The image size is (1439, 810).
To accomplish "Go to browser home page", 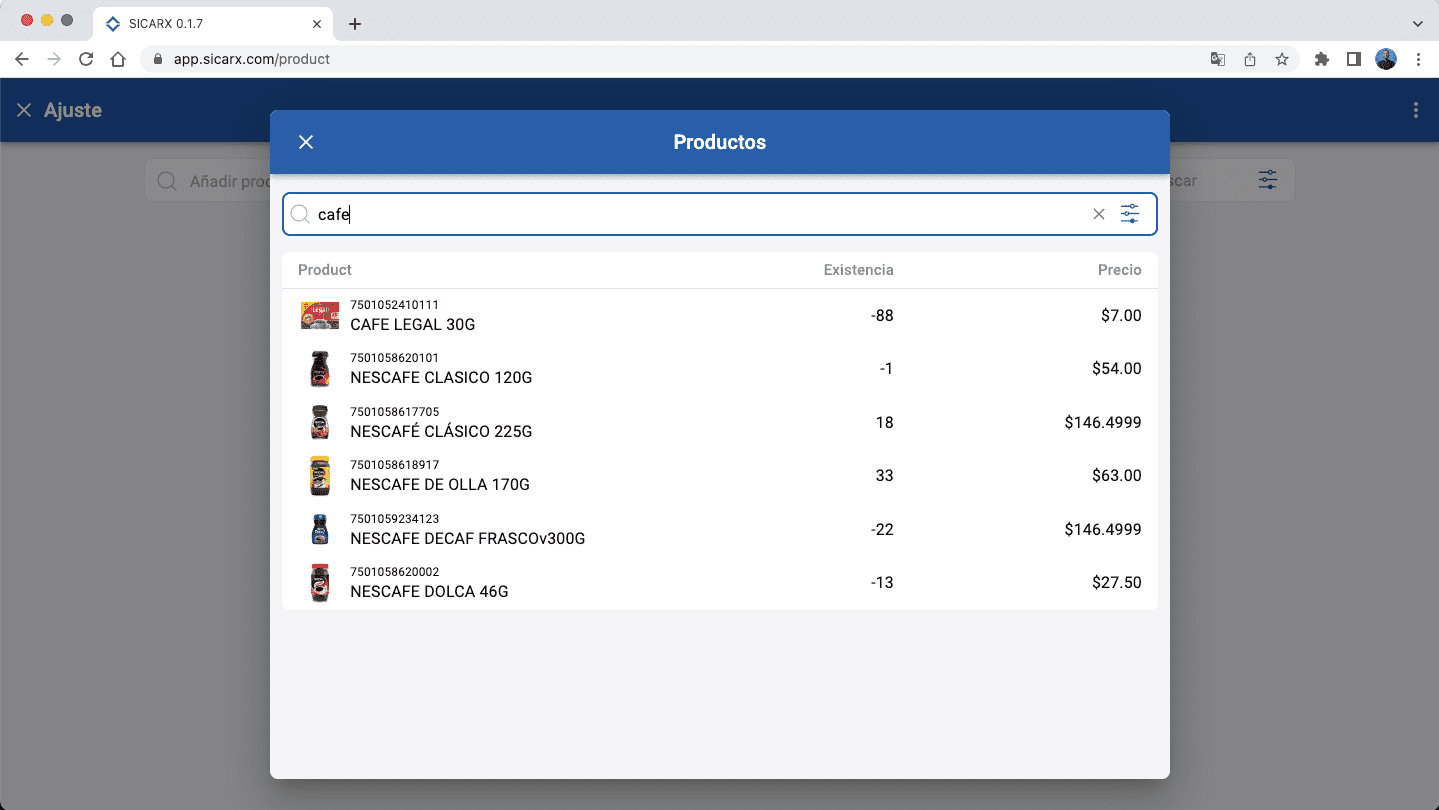I will 118,59.
